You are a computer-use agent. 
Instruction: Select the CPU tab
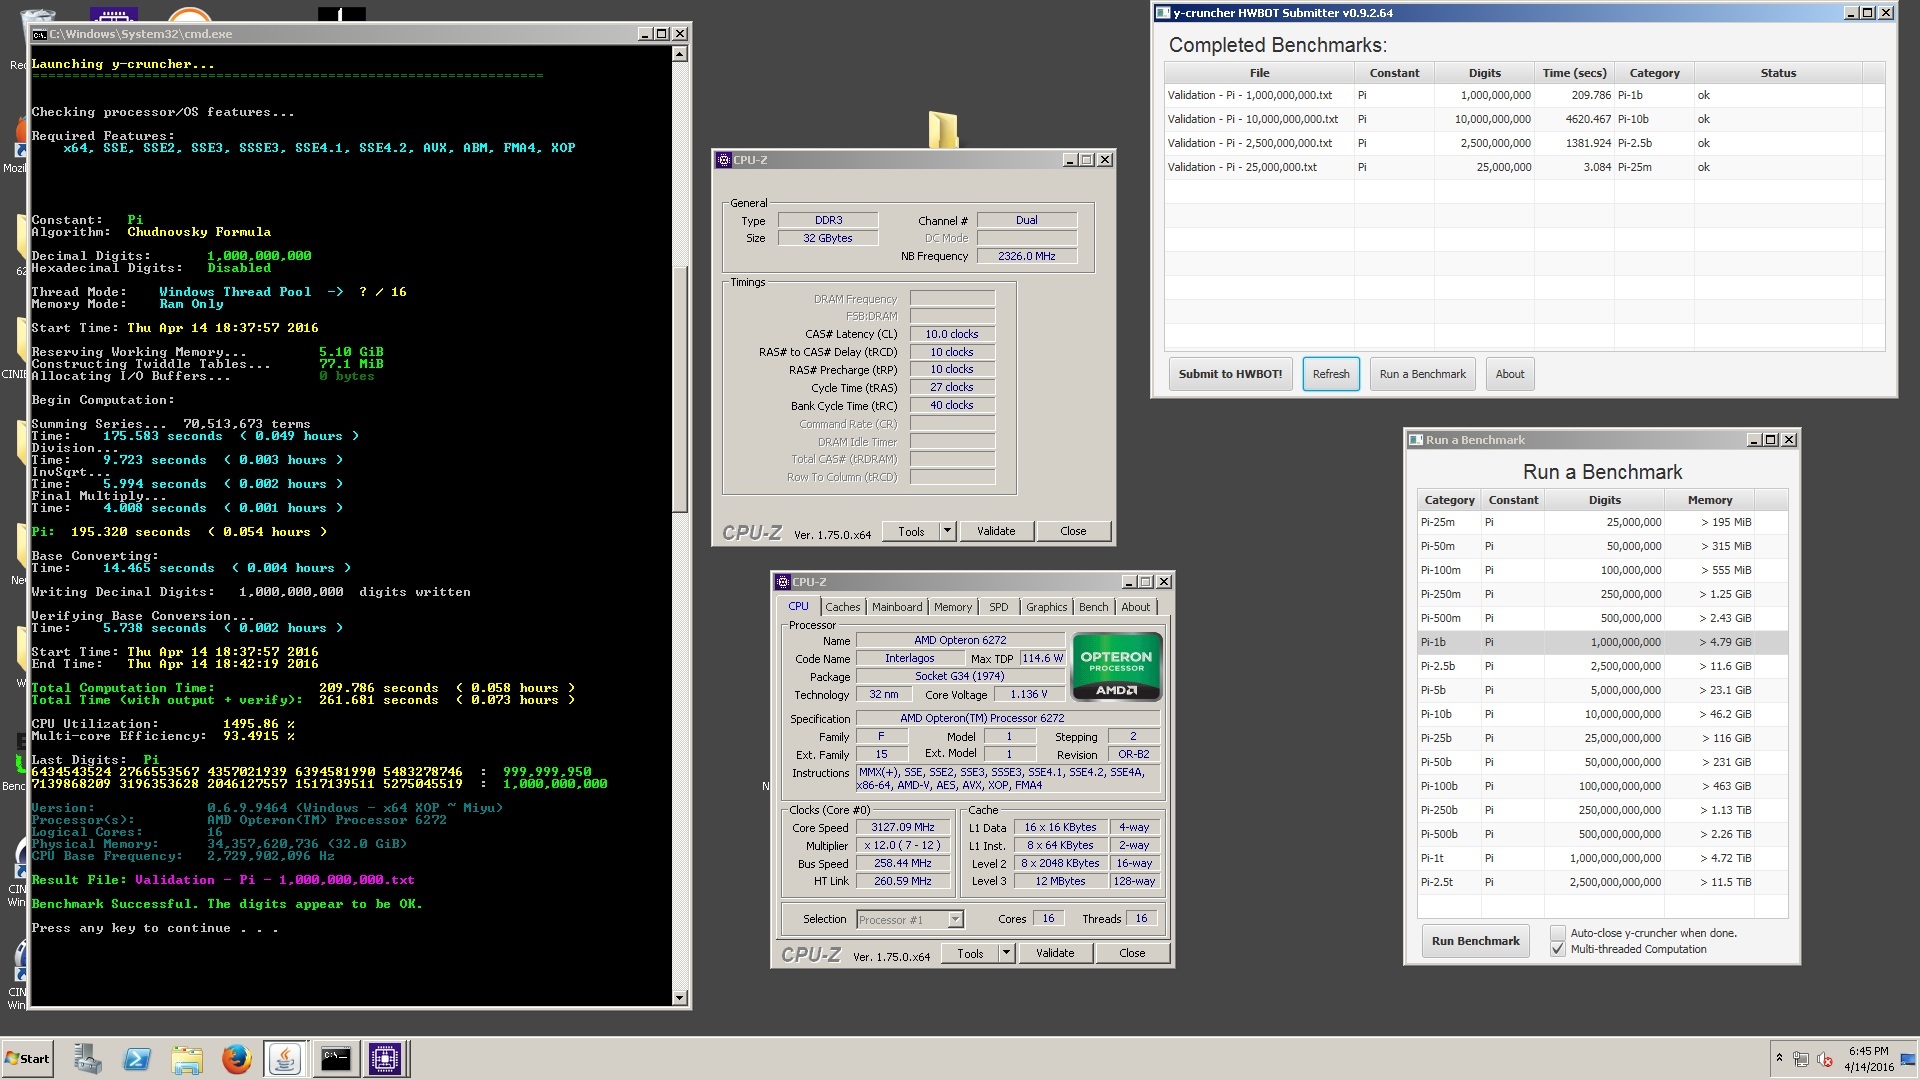pyautogui.click(x=798, y=606)
